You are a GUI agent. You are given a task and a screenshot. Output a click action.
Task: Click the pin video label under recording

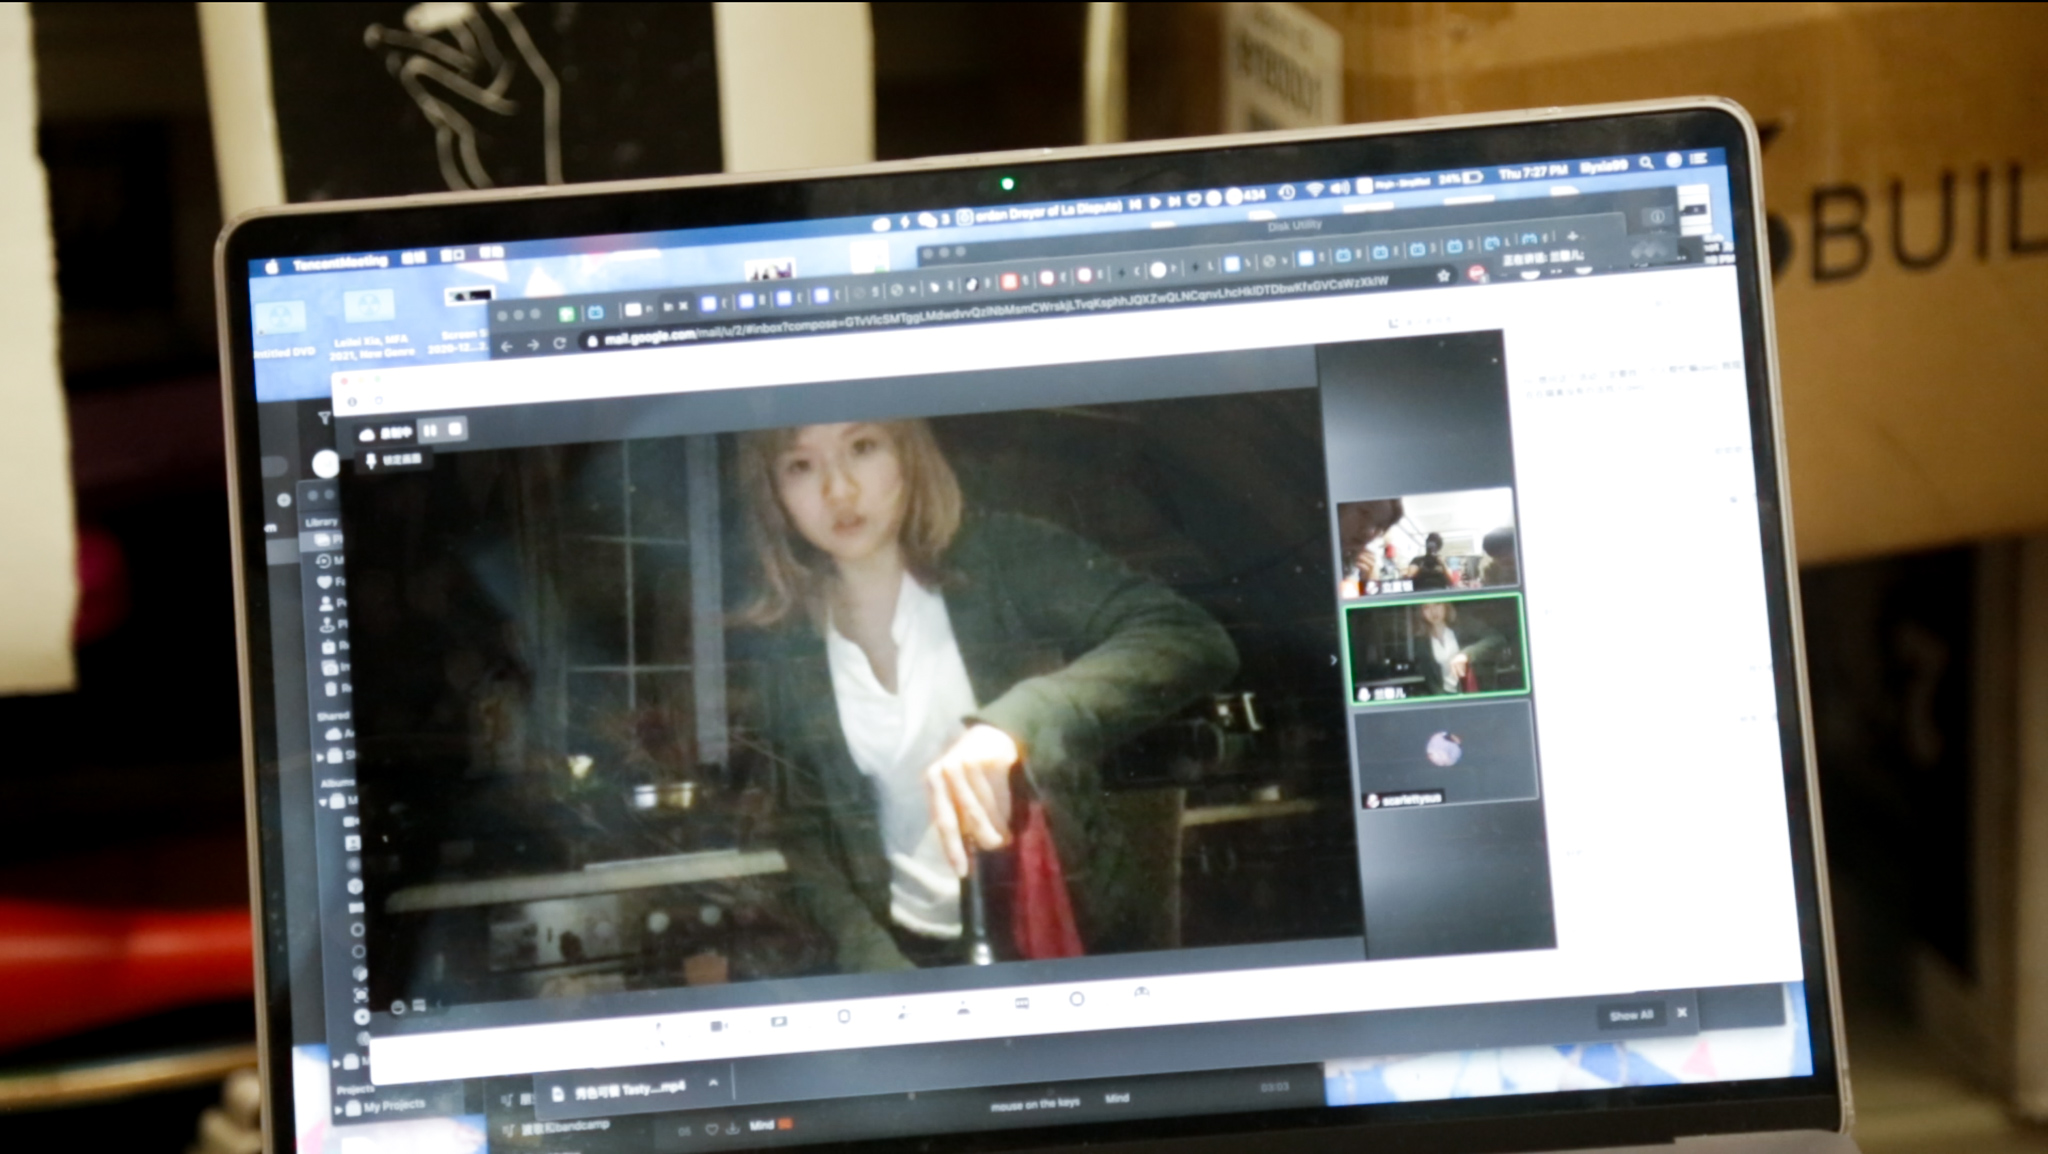click(x=394, y=460)
